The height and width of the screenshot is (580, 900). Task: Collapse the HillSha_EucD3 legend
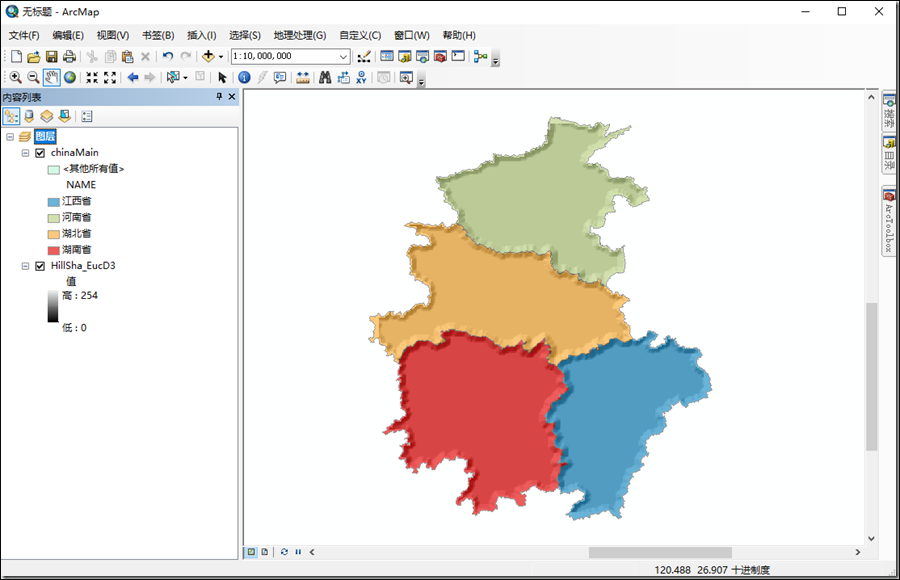(x=25, y=265)
